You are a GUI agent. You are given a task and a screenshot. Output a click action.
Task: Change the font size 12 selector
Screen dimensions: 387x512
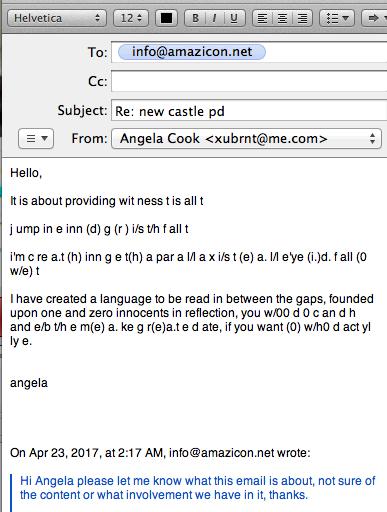[x=131, y=18]
